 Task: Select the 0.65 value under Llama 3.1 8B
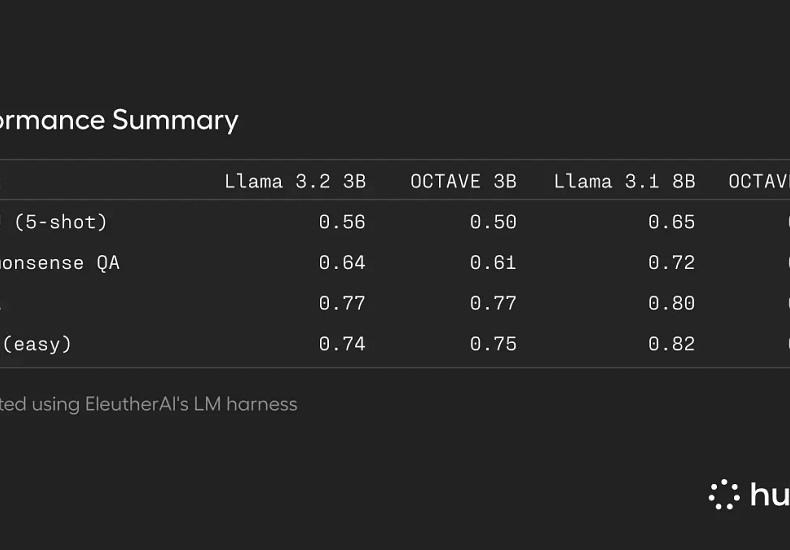point(672,222)
